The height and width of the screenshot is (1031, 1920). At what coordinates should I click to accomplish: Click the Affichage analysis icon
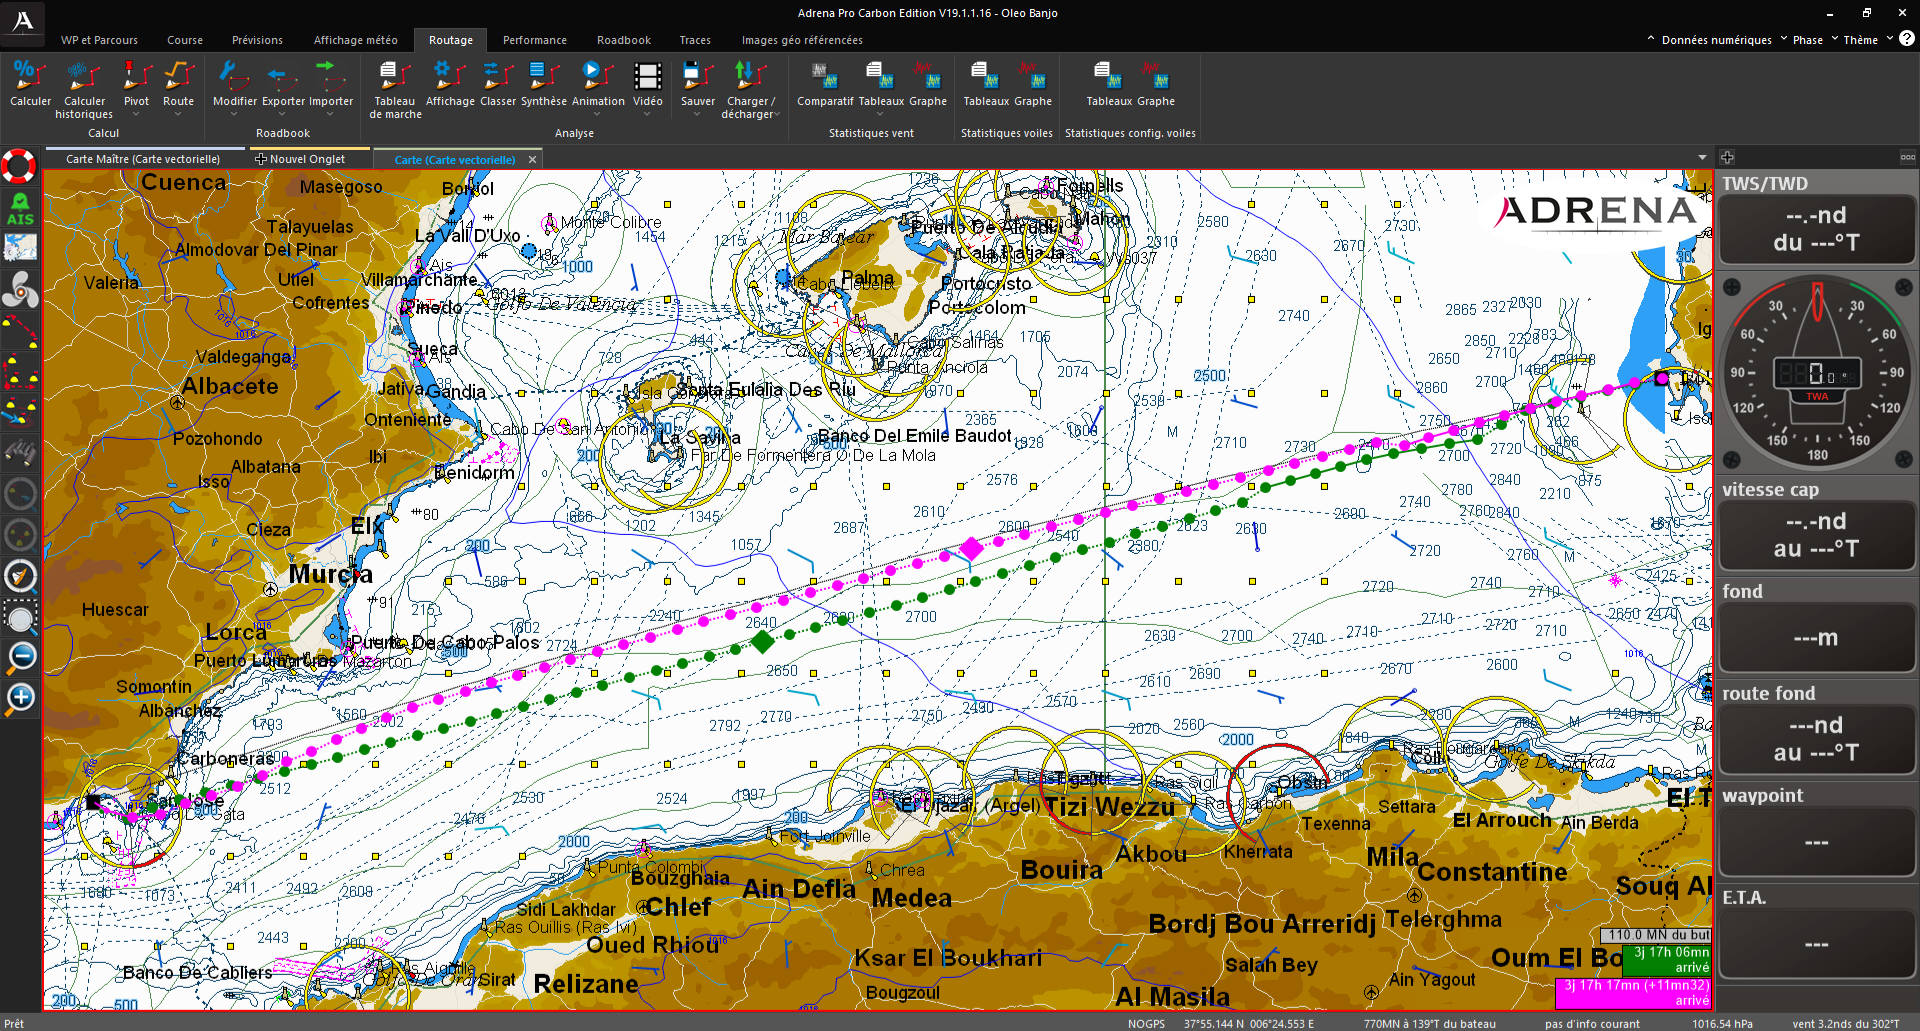450,75
